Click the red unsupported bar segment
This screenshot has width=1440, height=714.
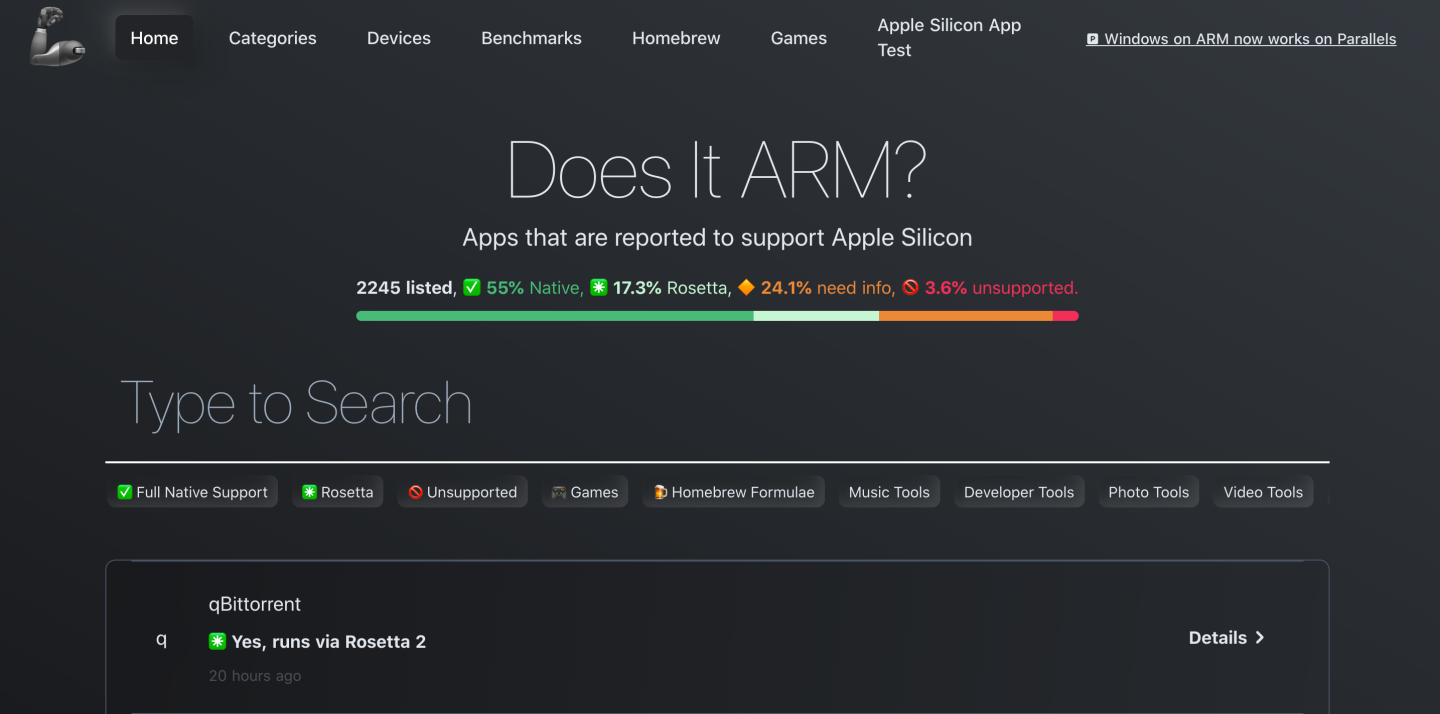pos(1066,316)
